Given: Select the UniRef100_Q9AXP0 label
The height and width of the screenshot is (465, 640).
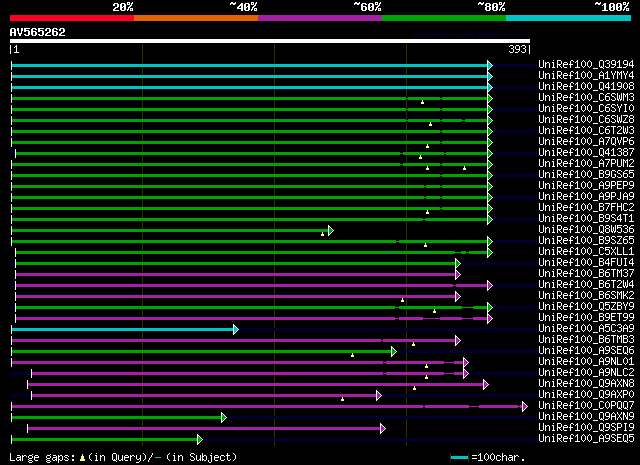Looking at the screenshot, I should click(586, 395).
